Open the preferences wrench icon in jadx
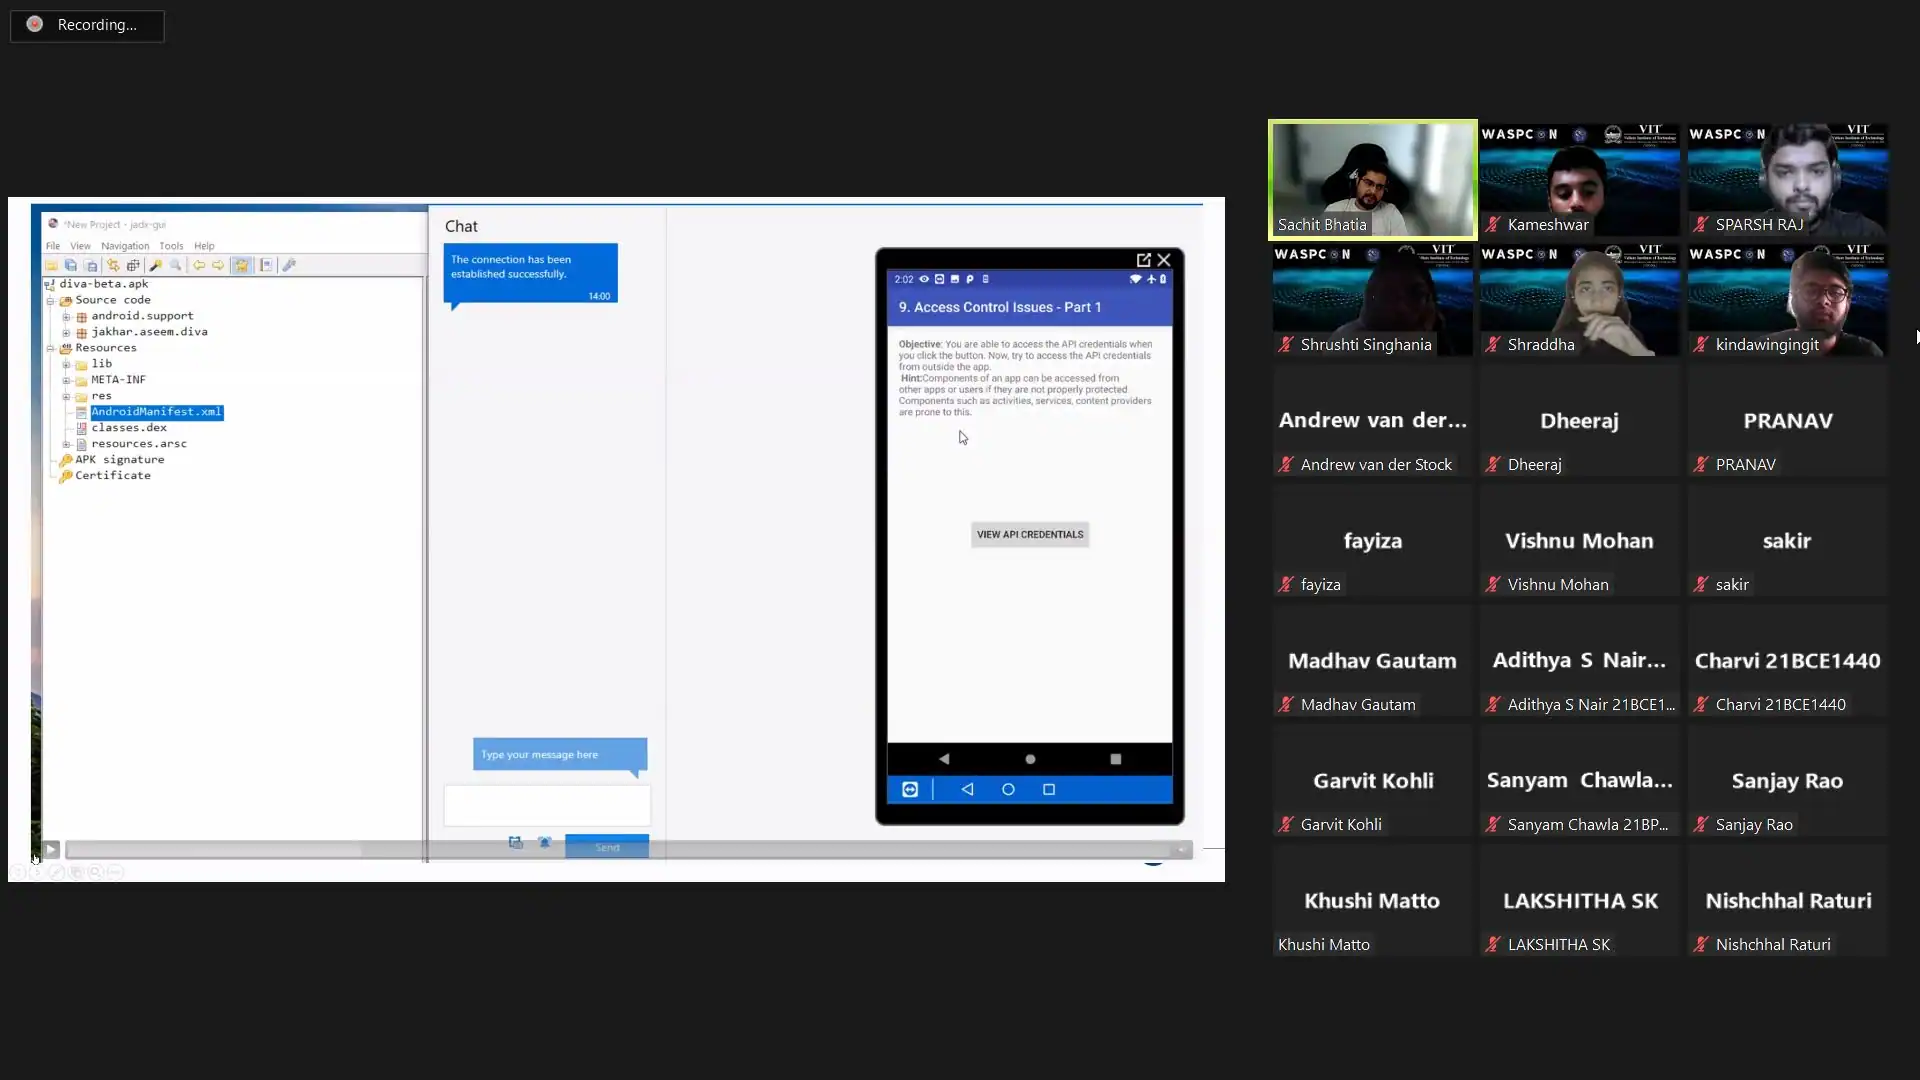Image resolution: width=1920 pixels, height=1080 pixels. click(289, 266)
